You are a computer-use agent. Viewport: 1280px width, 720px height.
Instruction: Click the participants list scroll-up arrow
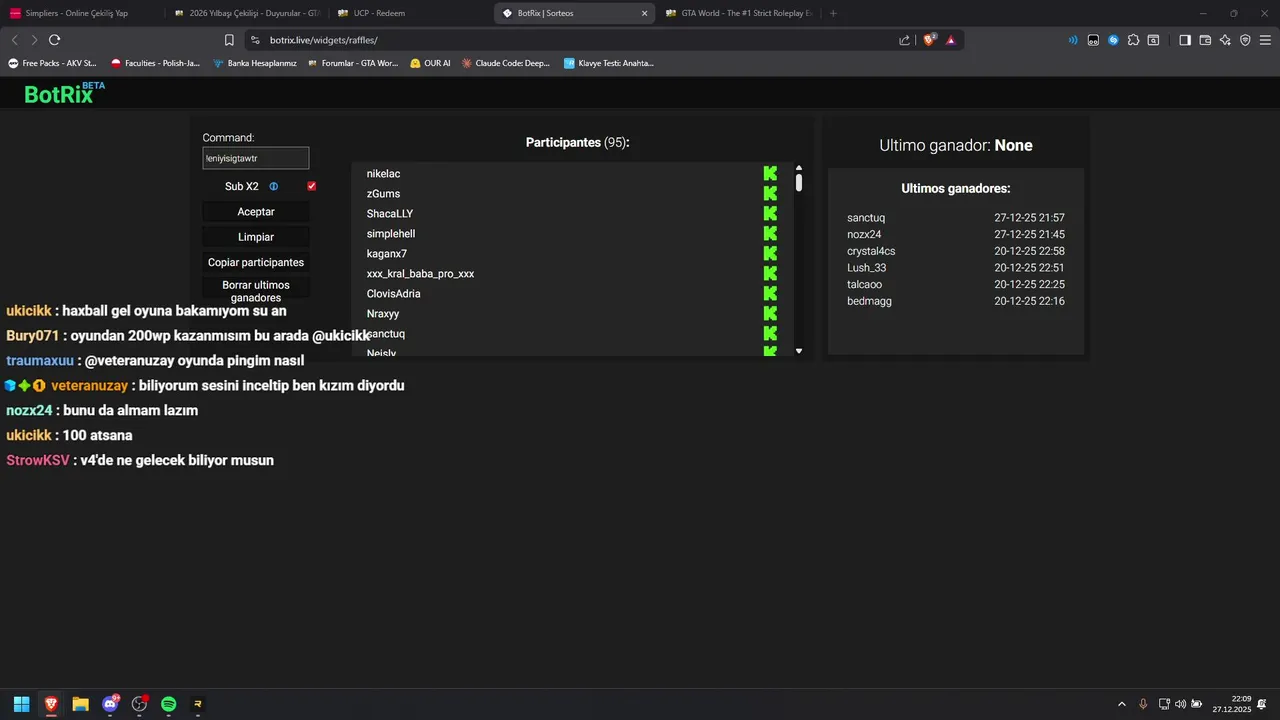(x=799, y=168)
